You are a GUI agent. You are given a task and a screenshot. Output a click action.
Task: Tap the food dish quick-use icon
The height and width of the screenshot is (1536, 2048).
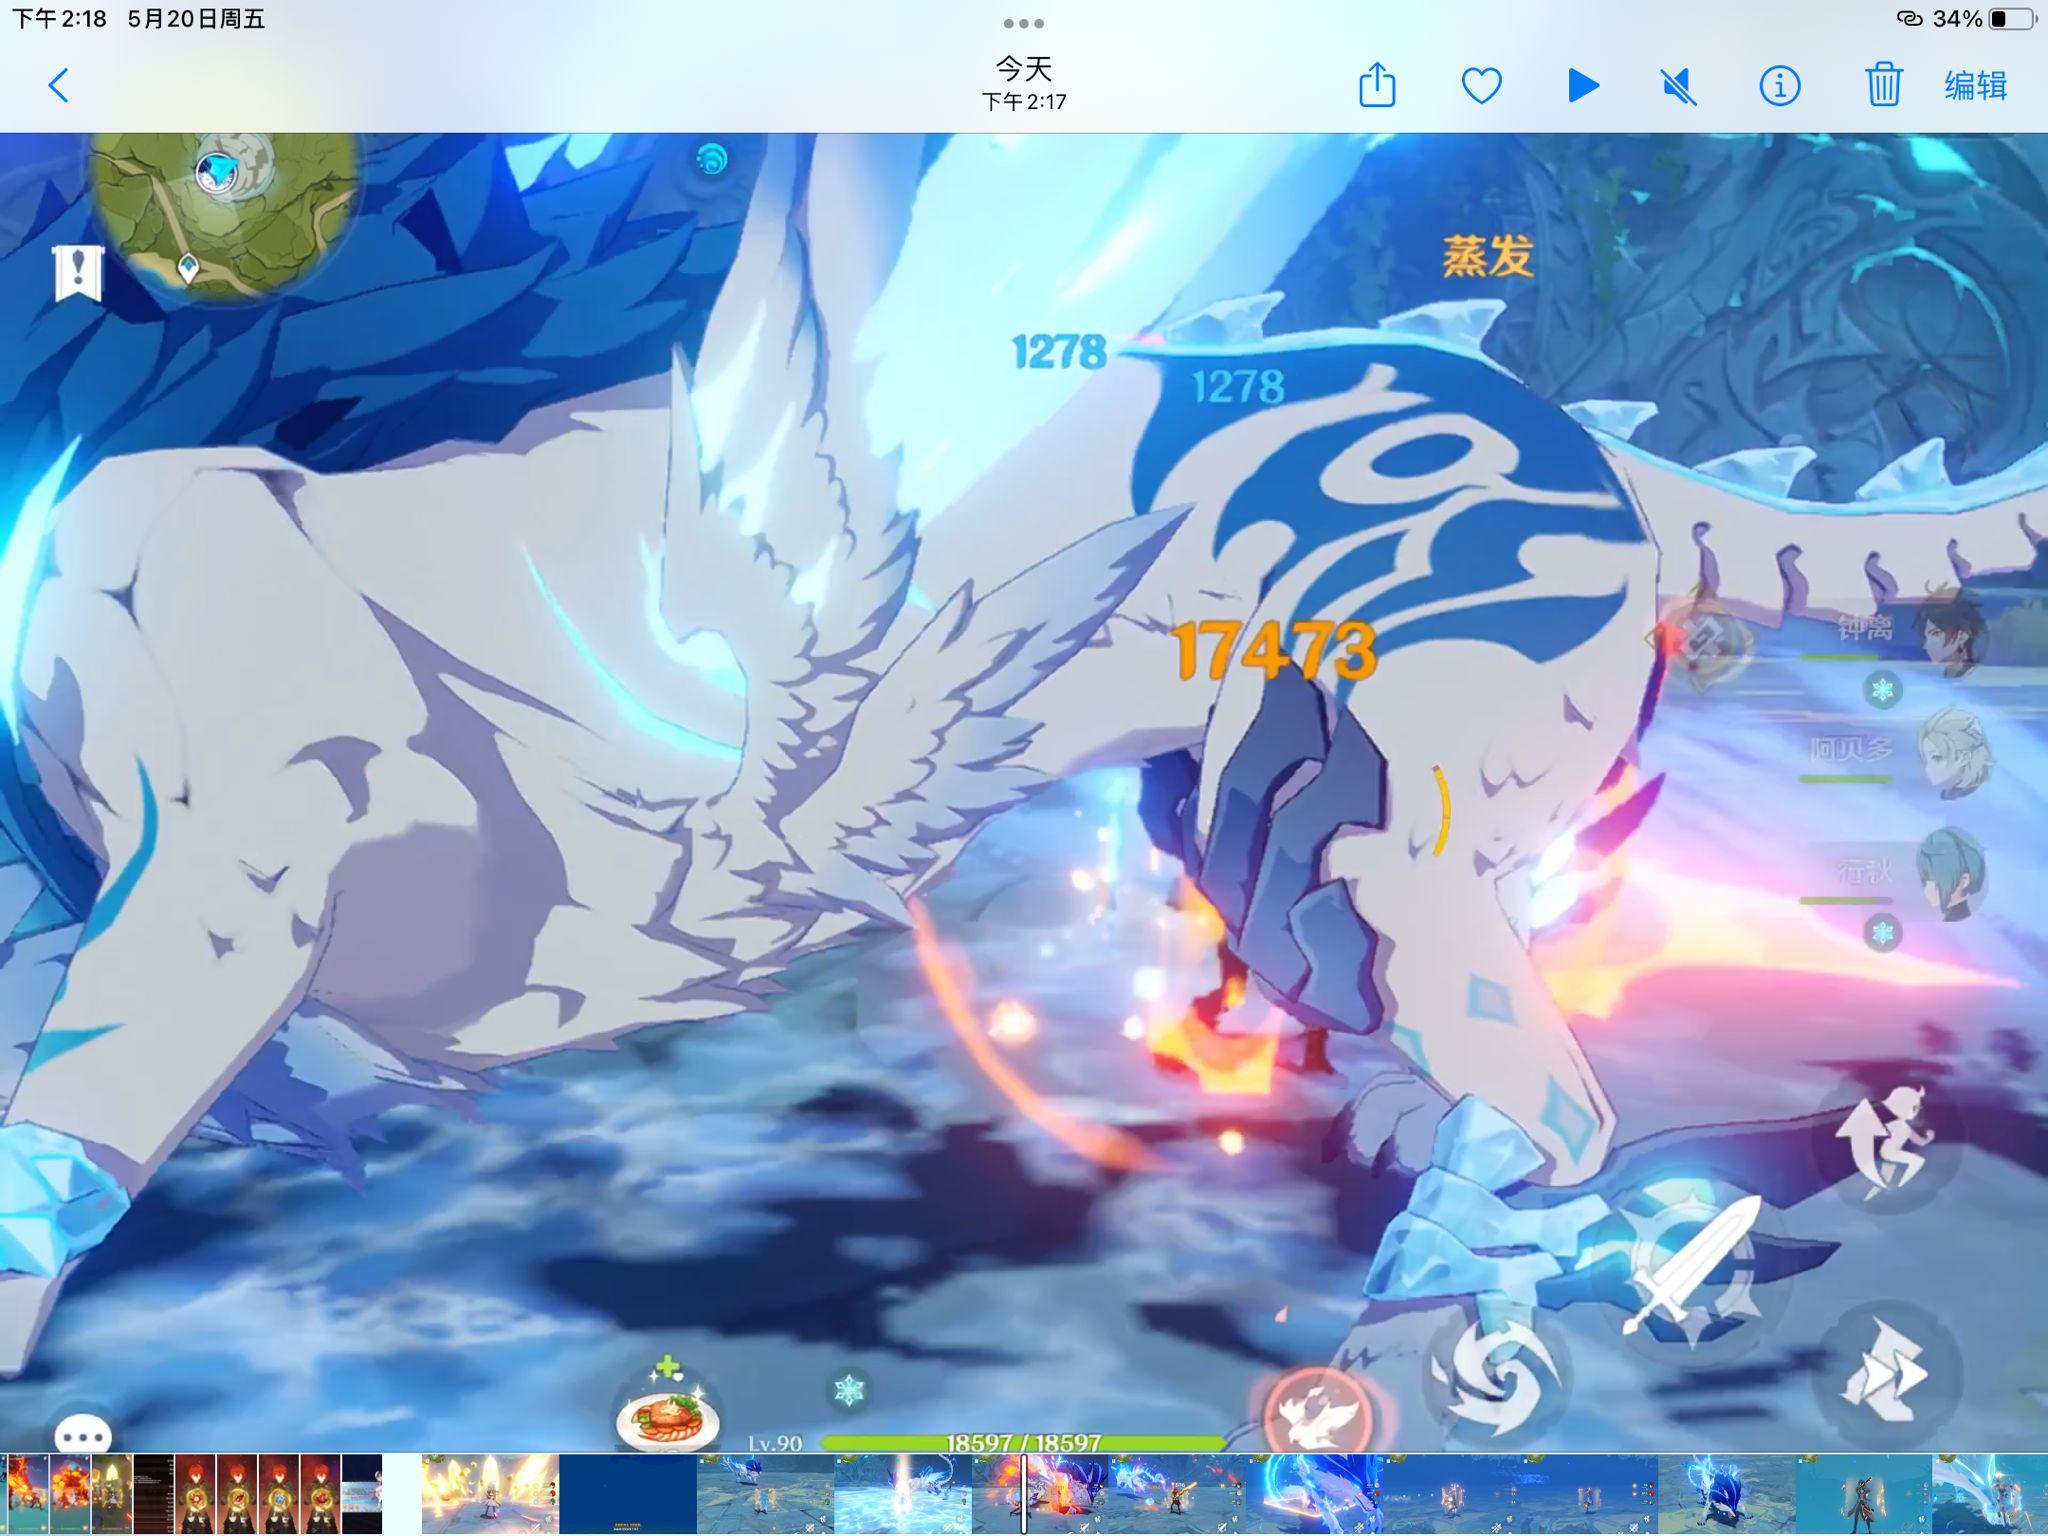coord(668,1410)
